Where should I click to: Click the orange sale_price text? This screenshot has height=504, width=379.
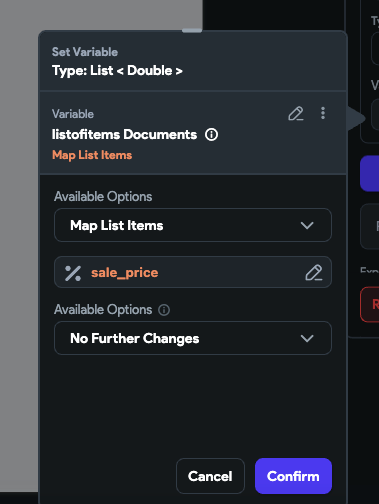coord(125,273)
